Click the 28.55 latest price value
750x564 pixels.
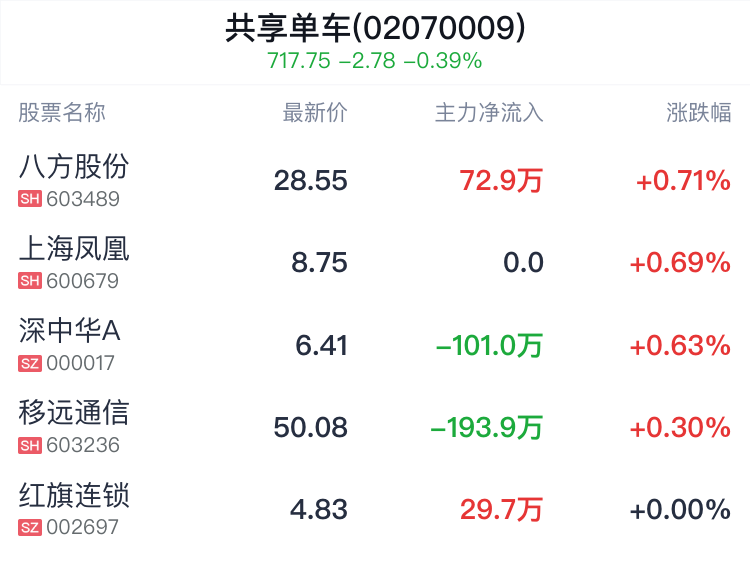coord(310,181)
